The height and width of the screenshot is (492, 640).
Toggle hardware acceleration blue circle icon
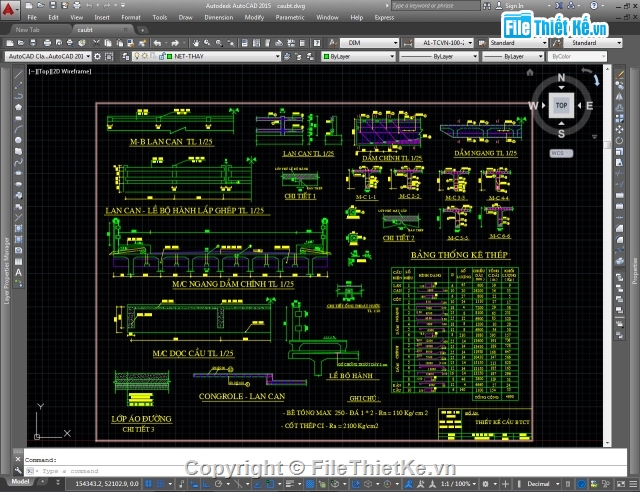581,484
